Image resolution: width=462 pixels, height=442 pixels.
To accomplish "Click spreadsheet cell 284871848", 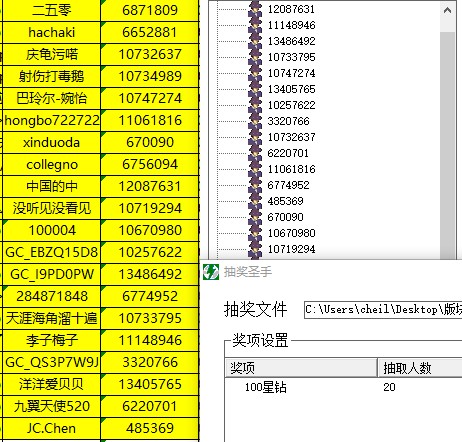I will coord(51,296).
